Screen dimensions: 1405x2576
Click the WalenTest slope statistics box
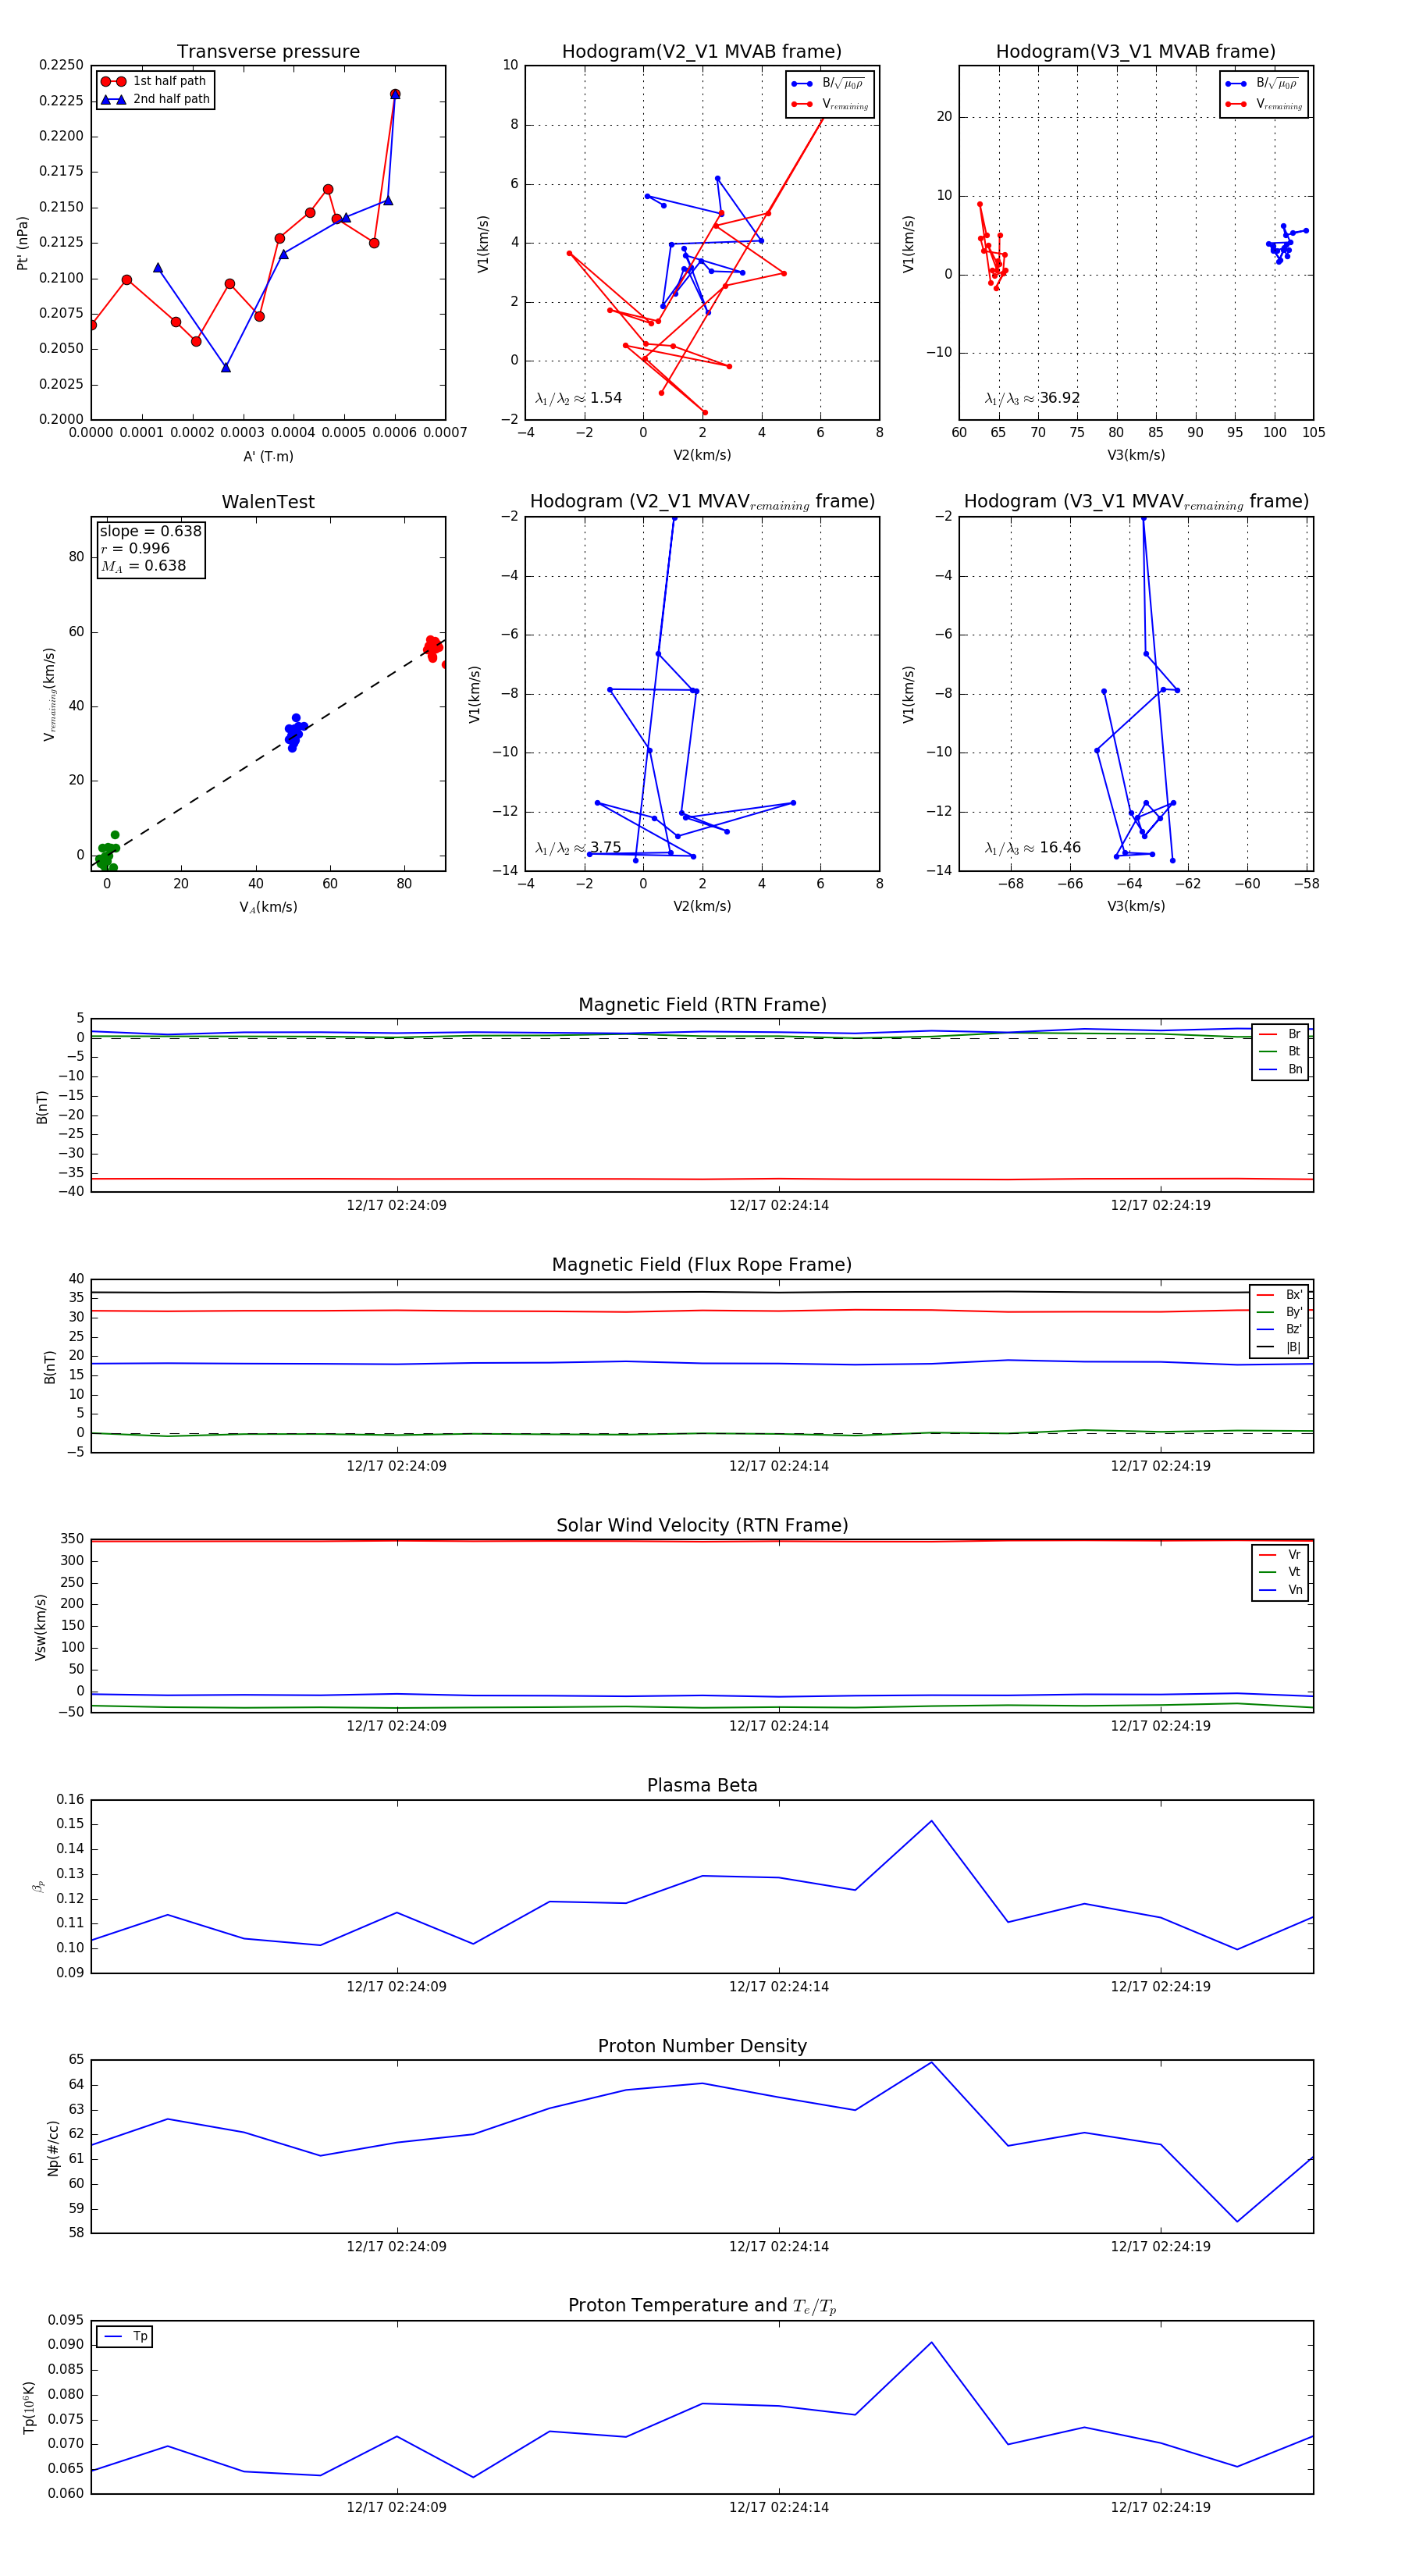(x=150, y=548)
